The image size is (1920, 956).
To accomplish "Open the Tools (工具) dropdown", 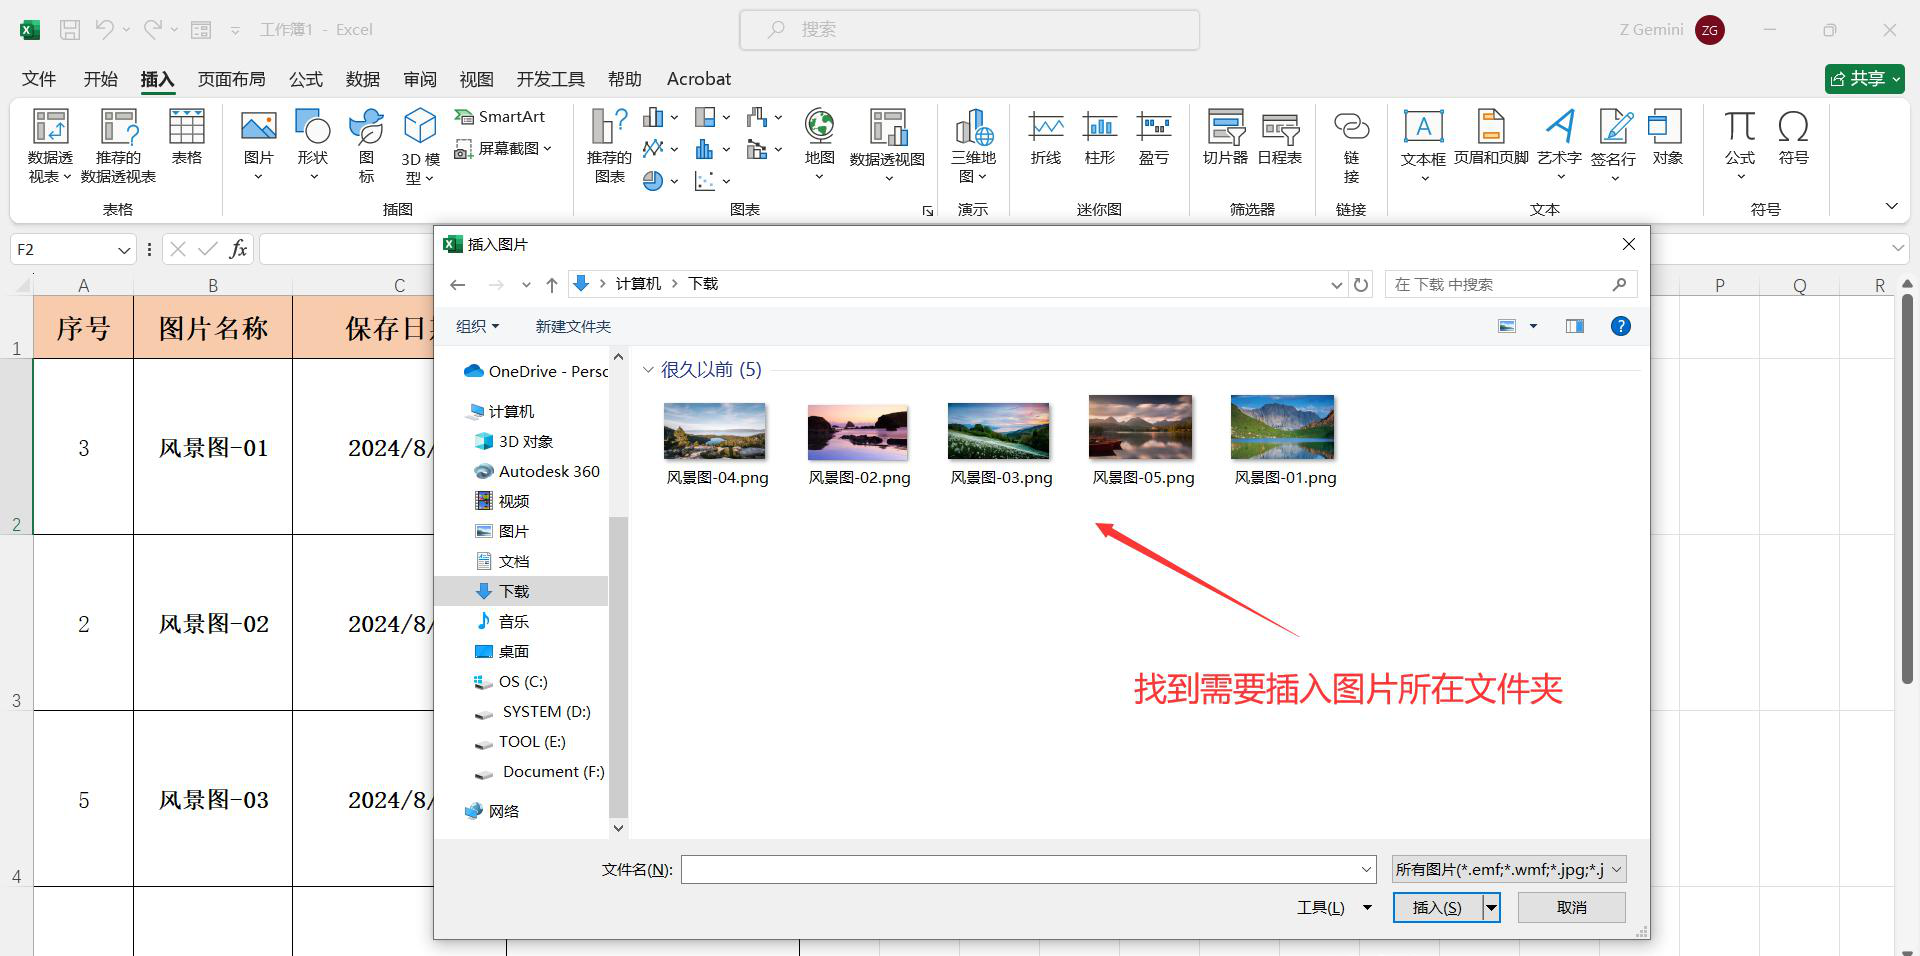I will tap(1334, 908).
